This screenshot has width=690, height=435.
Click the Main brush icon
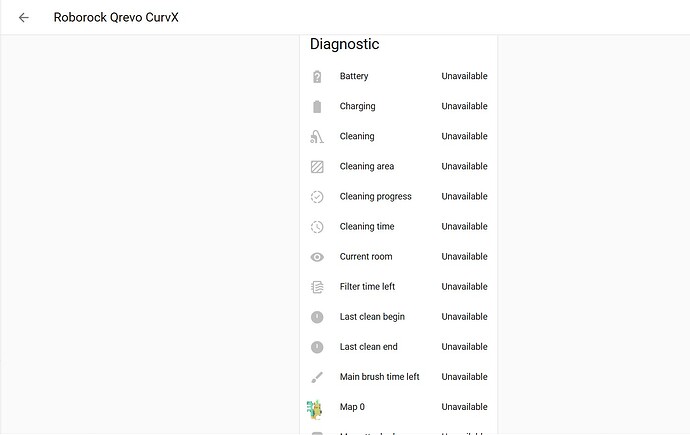point(317,377)
